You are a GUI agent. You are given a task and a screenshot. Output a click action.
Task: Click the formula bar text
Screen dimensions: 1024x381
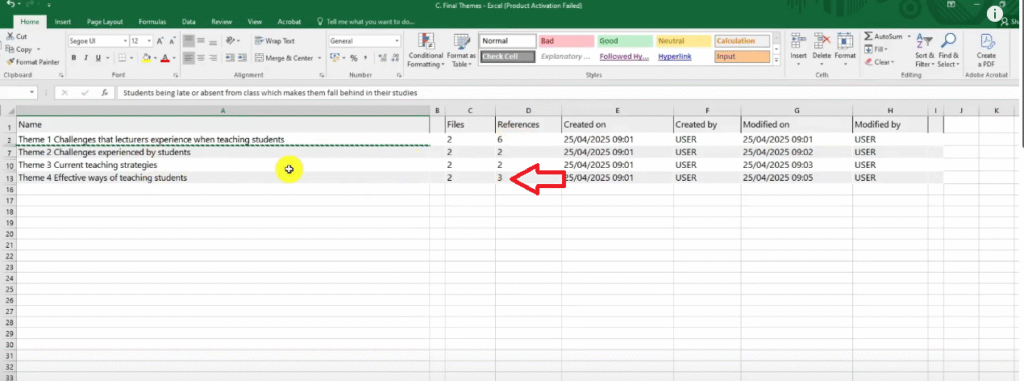coord(270,93)
